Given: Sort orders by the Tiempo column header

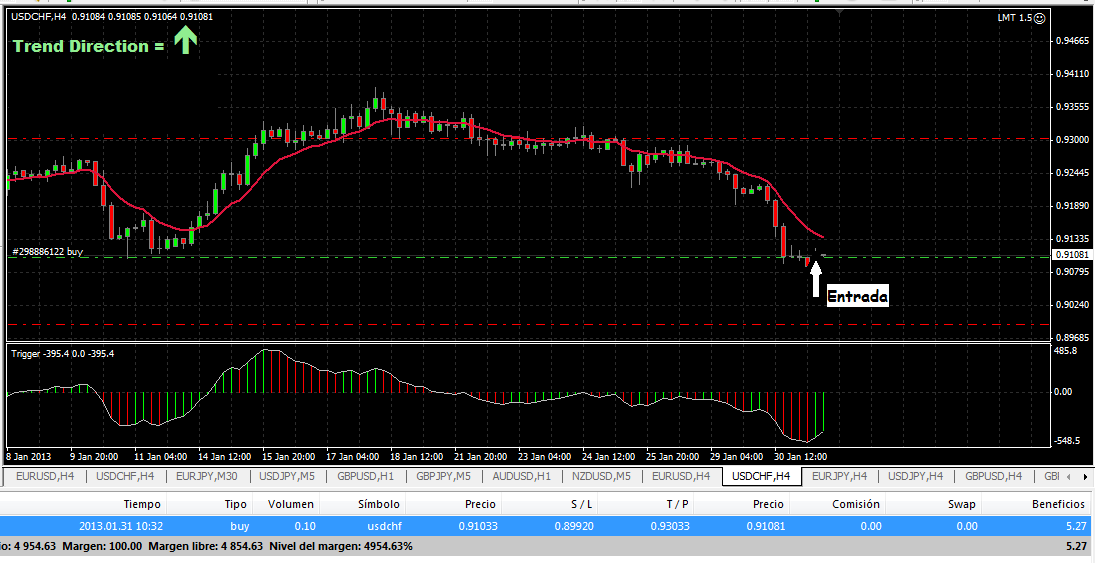Looking at the screenshot, I should 142,504.
